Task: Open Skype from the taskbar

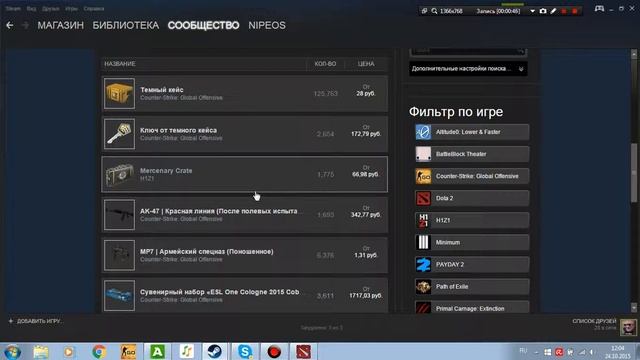Action: point(244,351)
